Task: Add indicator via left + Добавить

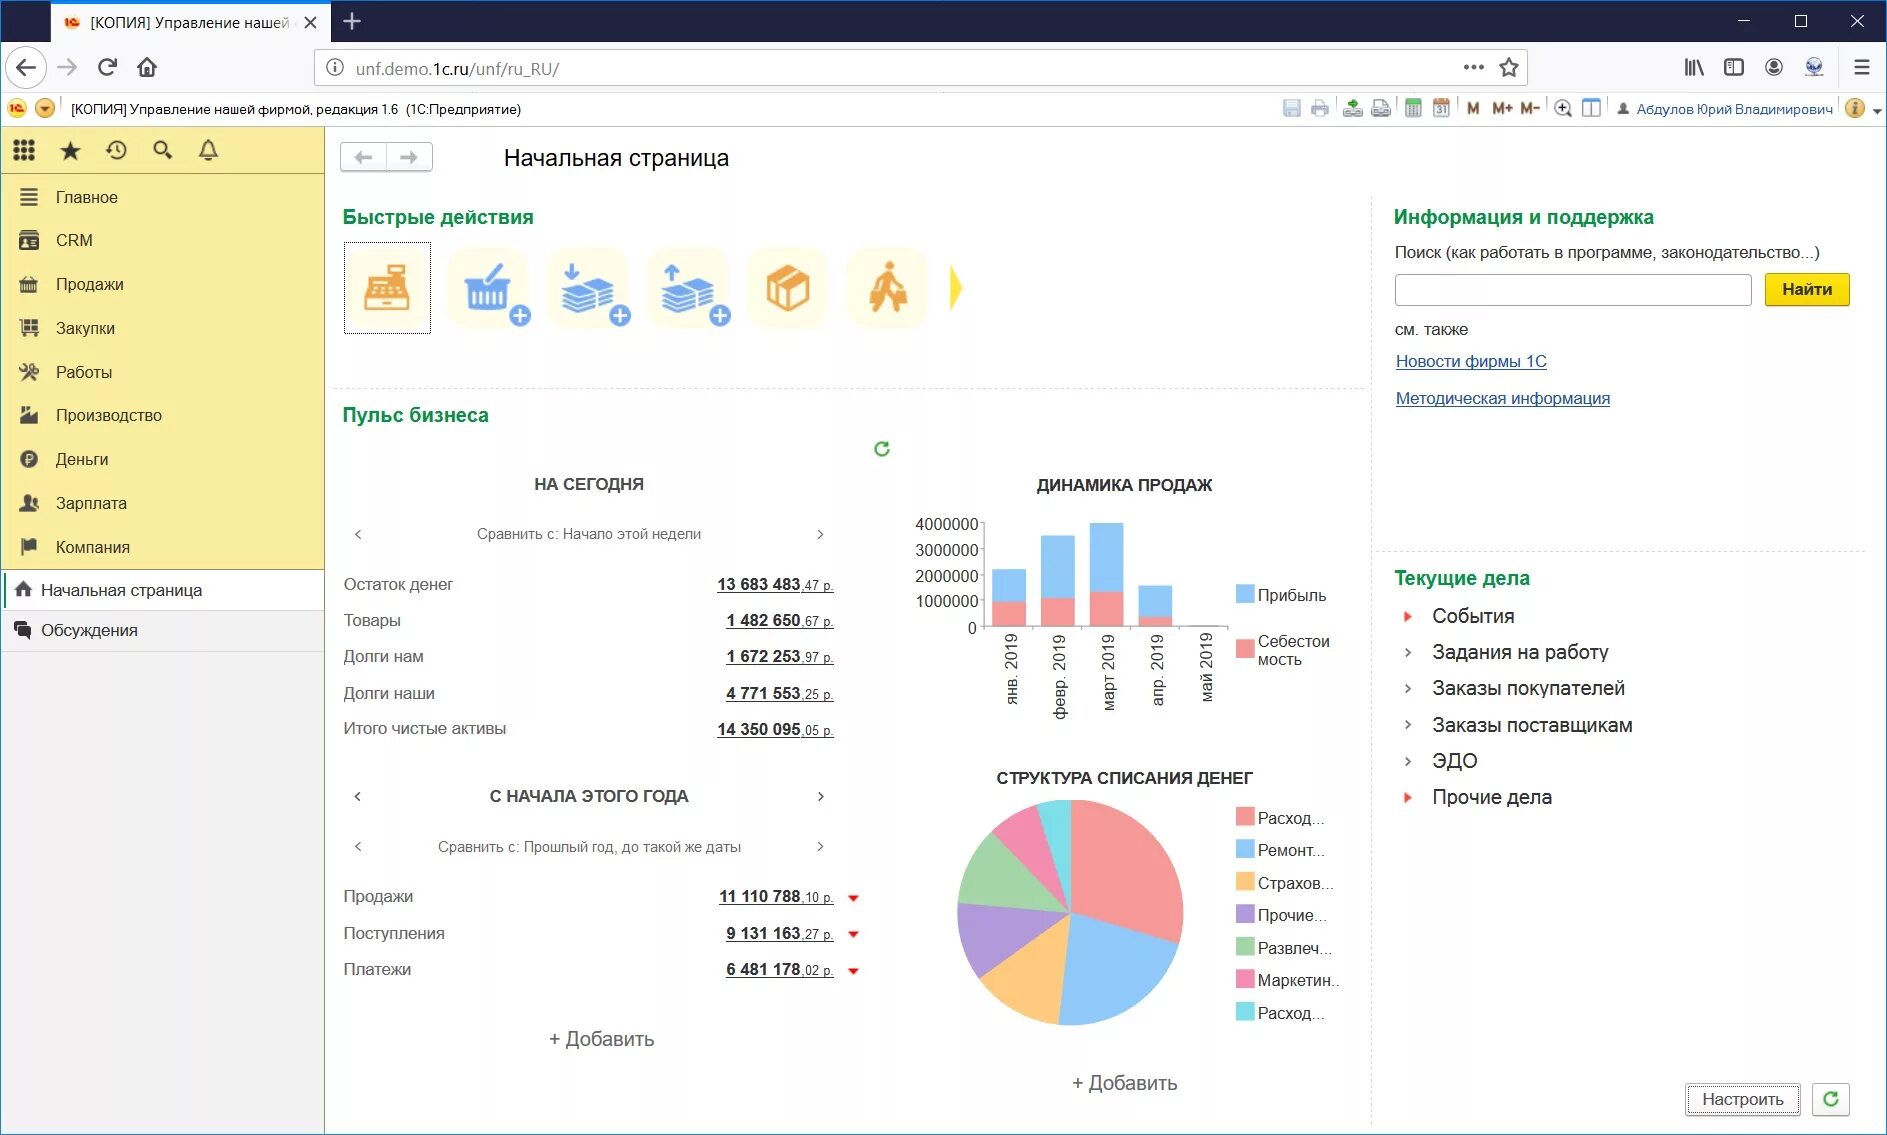Action: coord(601,1039)
